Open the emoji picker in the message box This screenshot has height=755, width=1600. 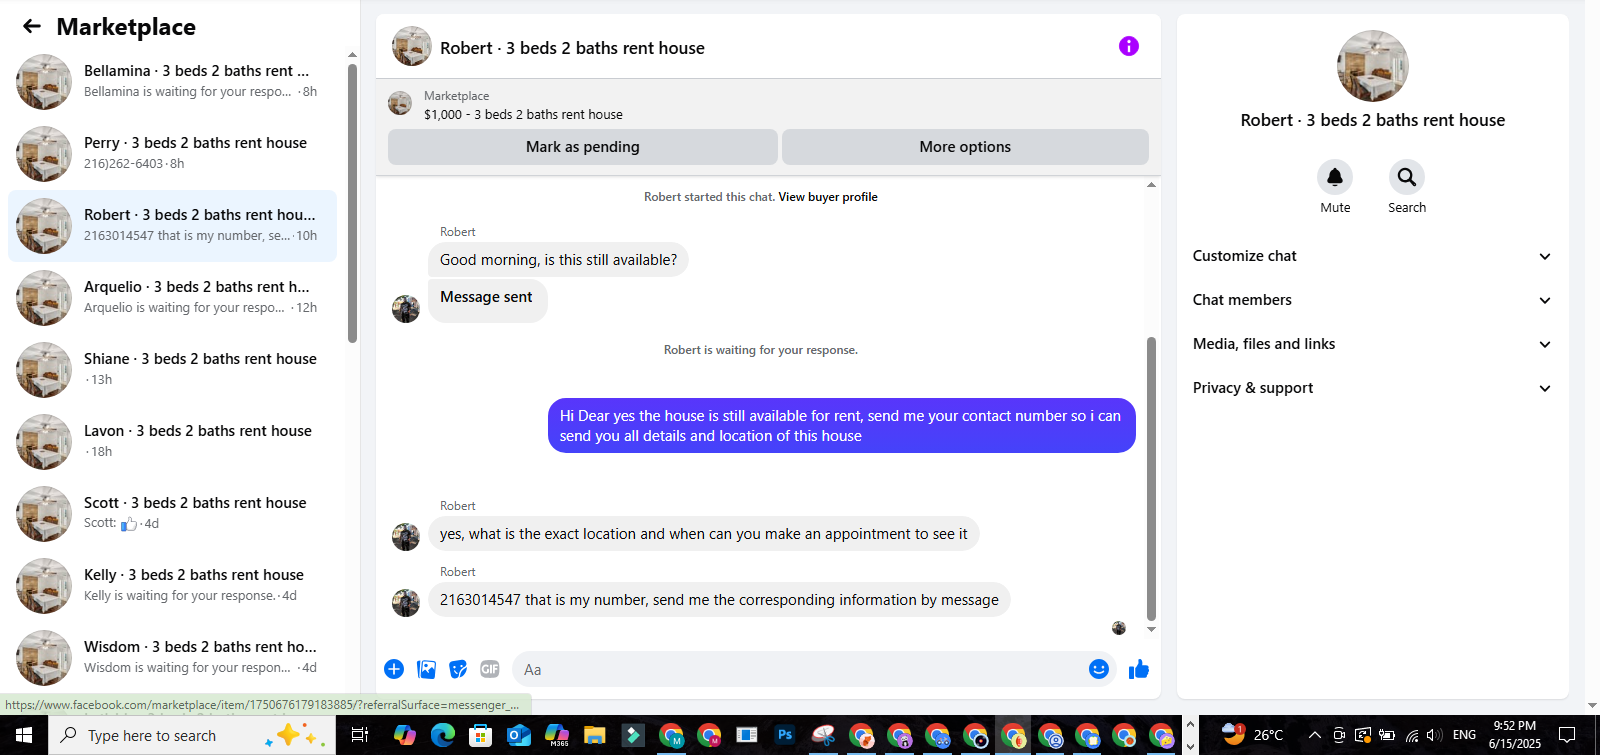pyautogui.click(x=1098, y=669)
